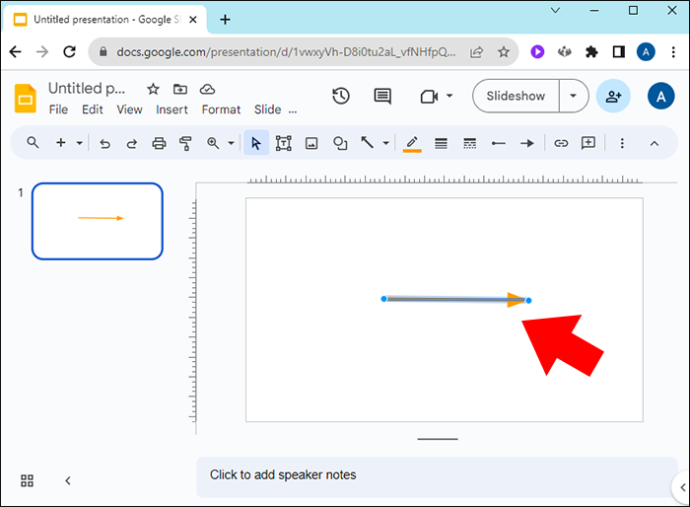Open version history clock icon
690x507 pixels.
coord(341,96)
